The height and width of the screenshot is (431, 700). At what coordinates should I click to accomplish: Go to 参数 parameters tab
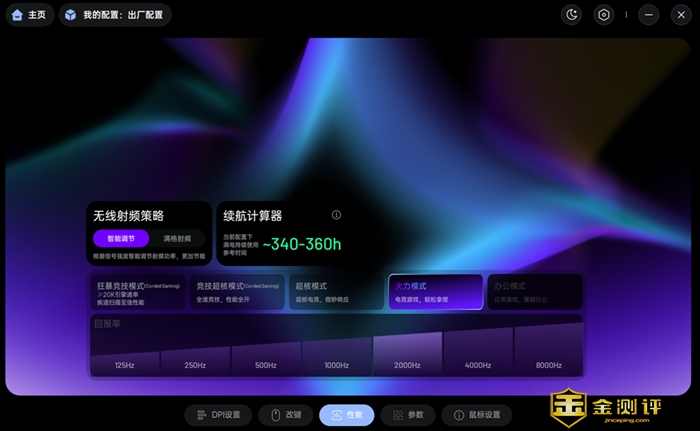click(409, 415)
